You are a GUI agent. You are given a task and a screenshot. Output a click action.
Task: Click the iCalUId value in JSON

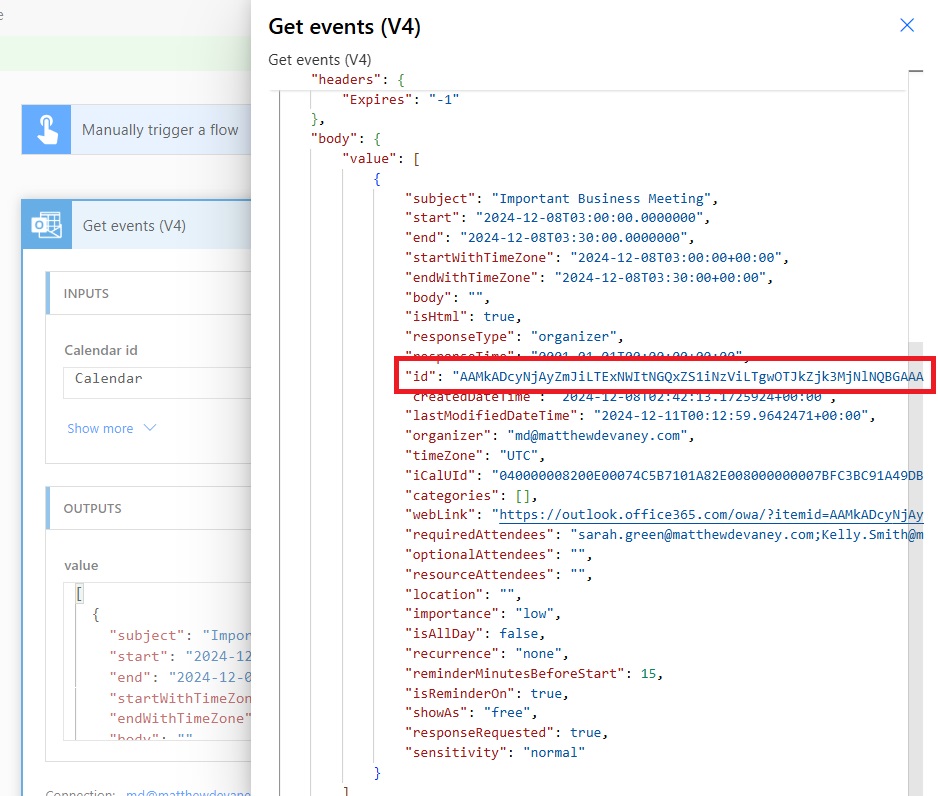tap(706, 475)
